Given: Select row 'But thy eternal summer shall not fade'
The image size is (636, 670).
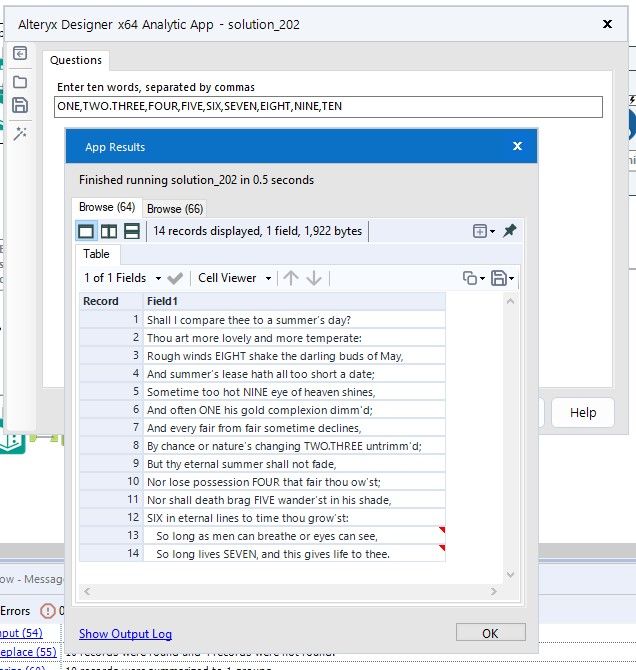Looking at the screenshot, I should [294, 464].
